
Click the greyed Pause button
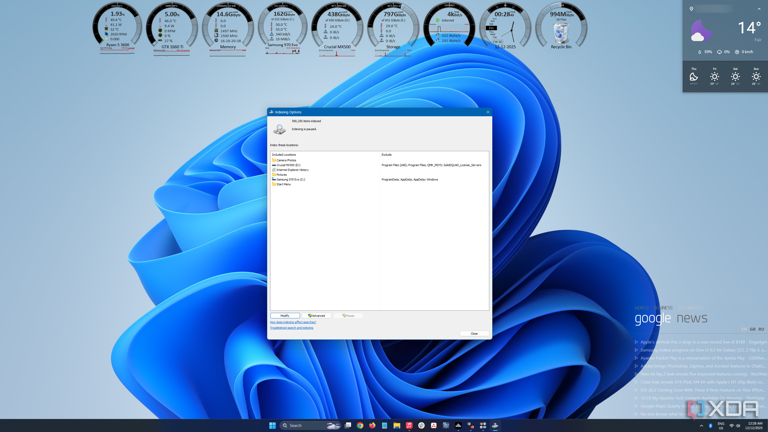pyautogui.click(x=348, y=316)
